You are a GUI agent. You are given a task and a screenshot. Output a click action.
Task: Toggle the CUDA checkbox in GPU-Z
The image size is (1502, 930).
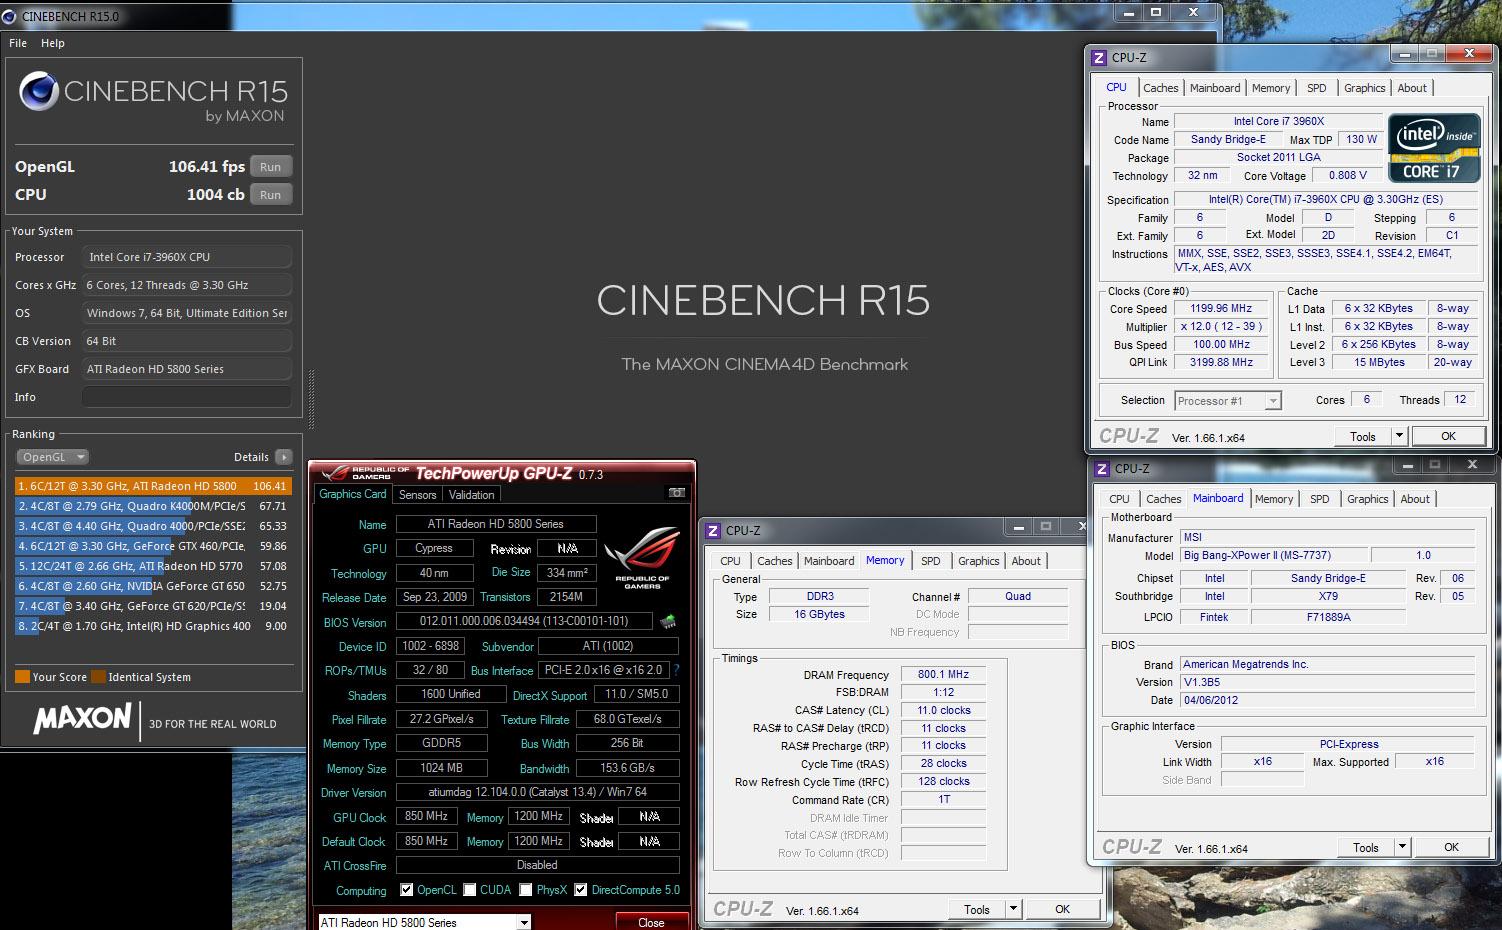point(470,890)
